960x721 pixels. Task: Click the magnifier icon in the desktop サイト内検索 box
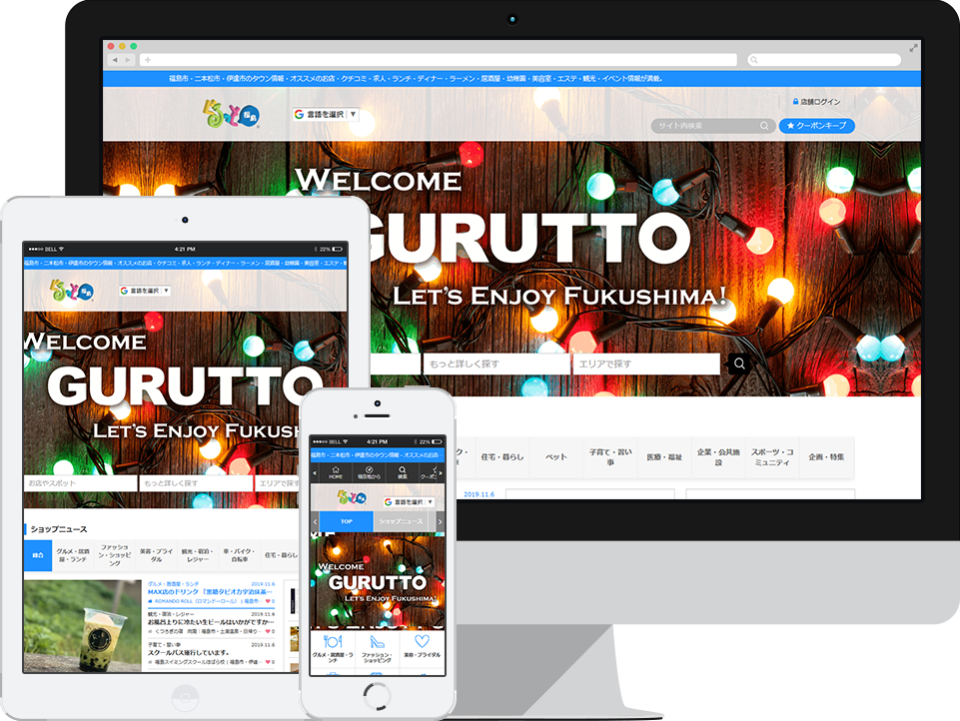[764, 125]
